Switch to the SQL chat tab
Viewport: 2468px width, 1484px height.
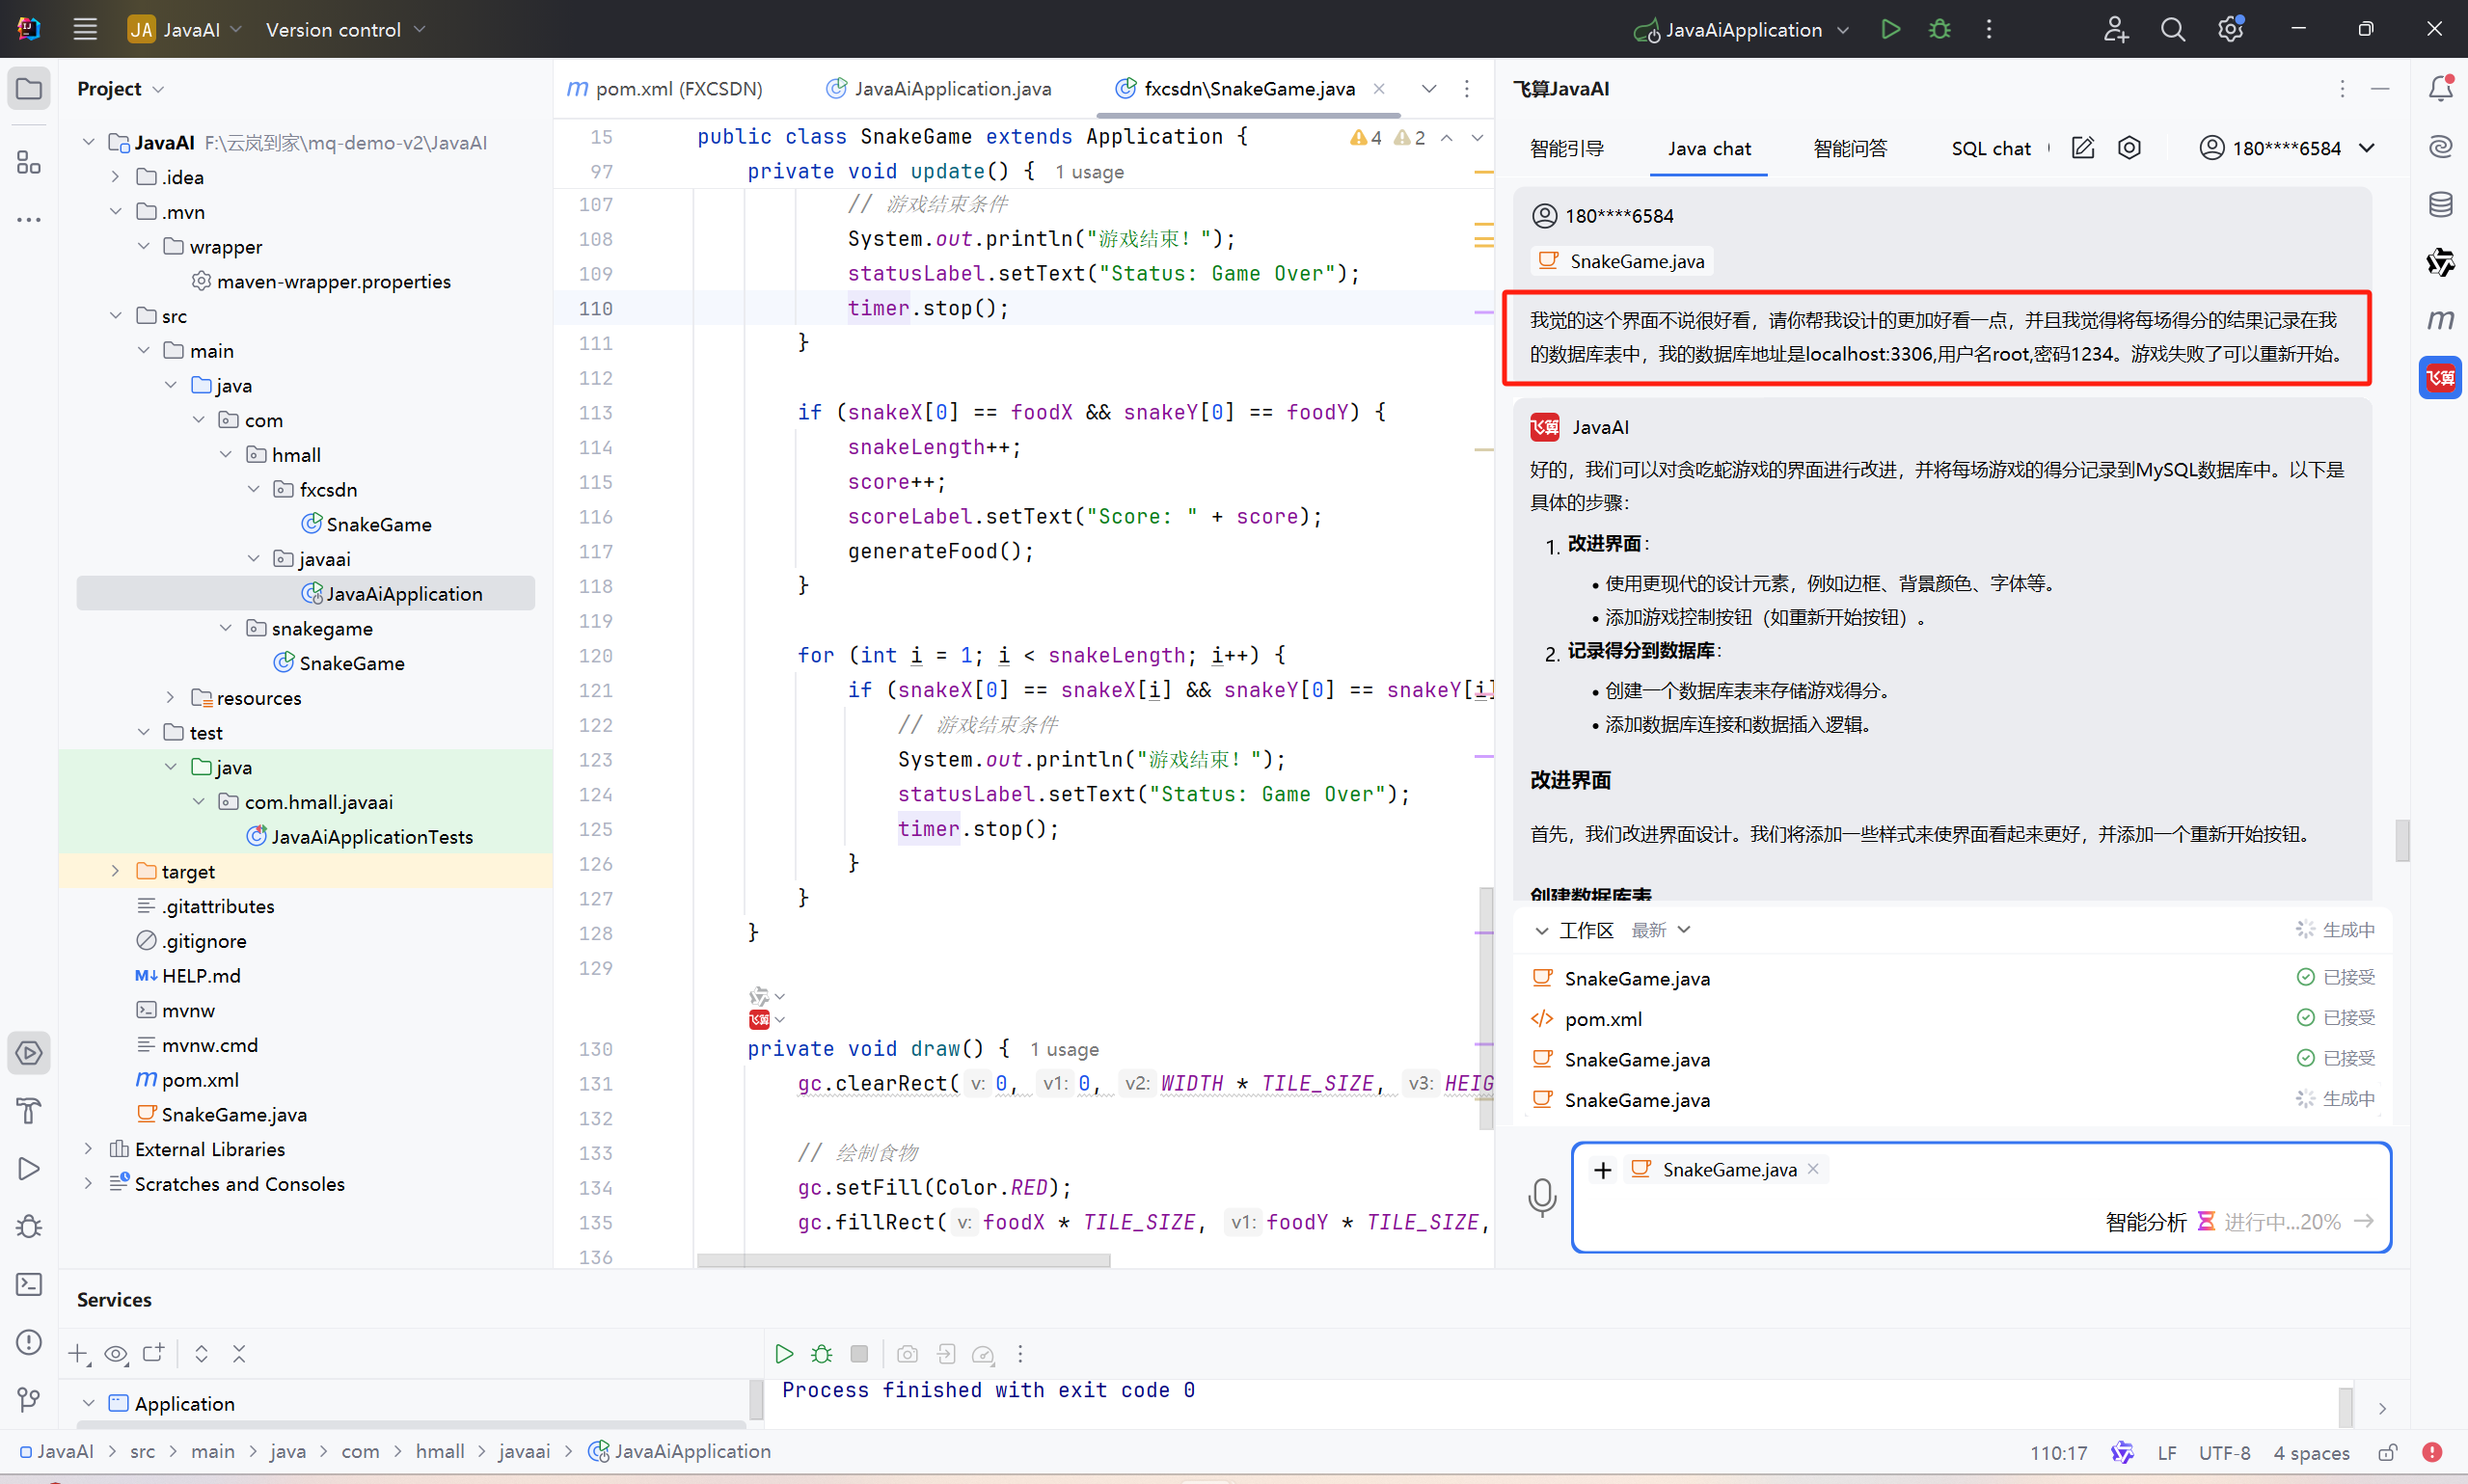pyautogui.click(x=1990, y=148)
